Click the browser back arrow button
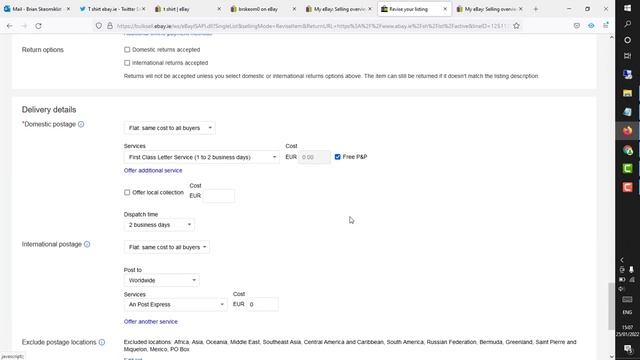This screenshot has height=360, width=640. pos(9,26)
